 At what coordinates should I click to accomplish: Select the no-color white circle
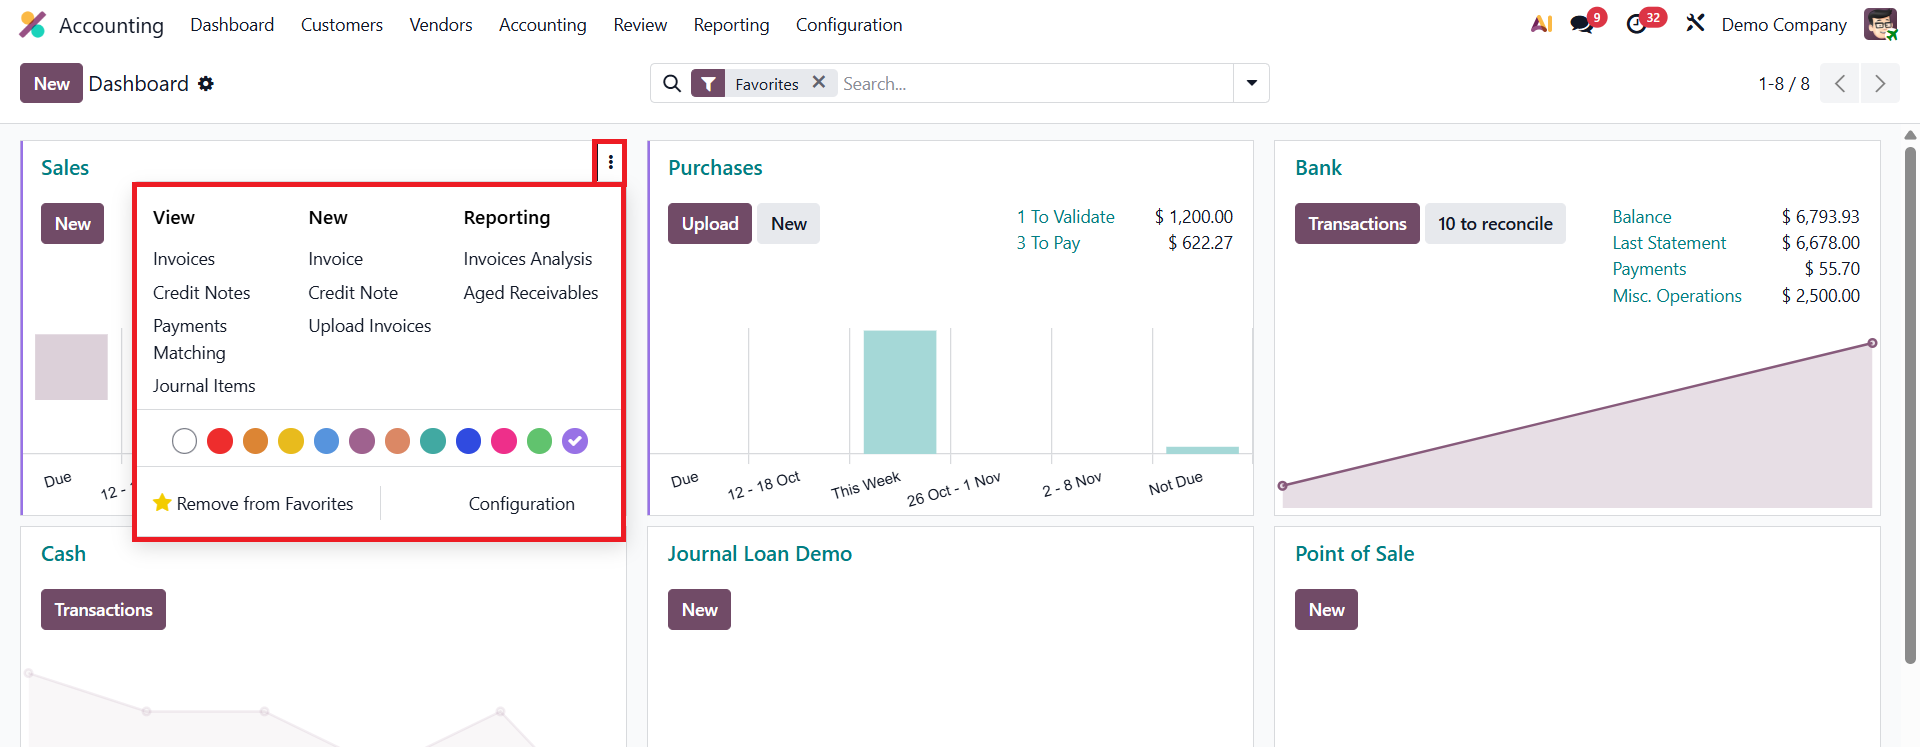pyautogui.click(x=184, y=441)
